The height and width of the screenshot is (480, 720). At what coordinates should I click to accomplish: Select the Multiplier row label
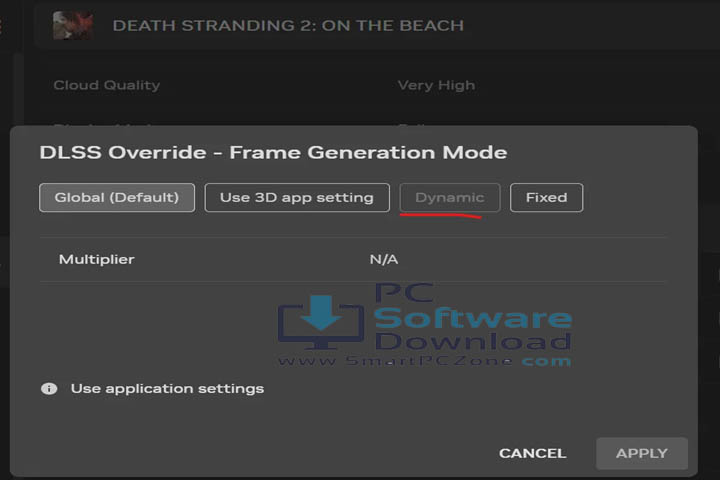97,260
